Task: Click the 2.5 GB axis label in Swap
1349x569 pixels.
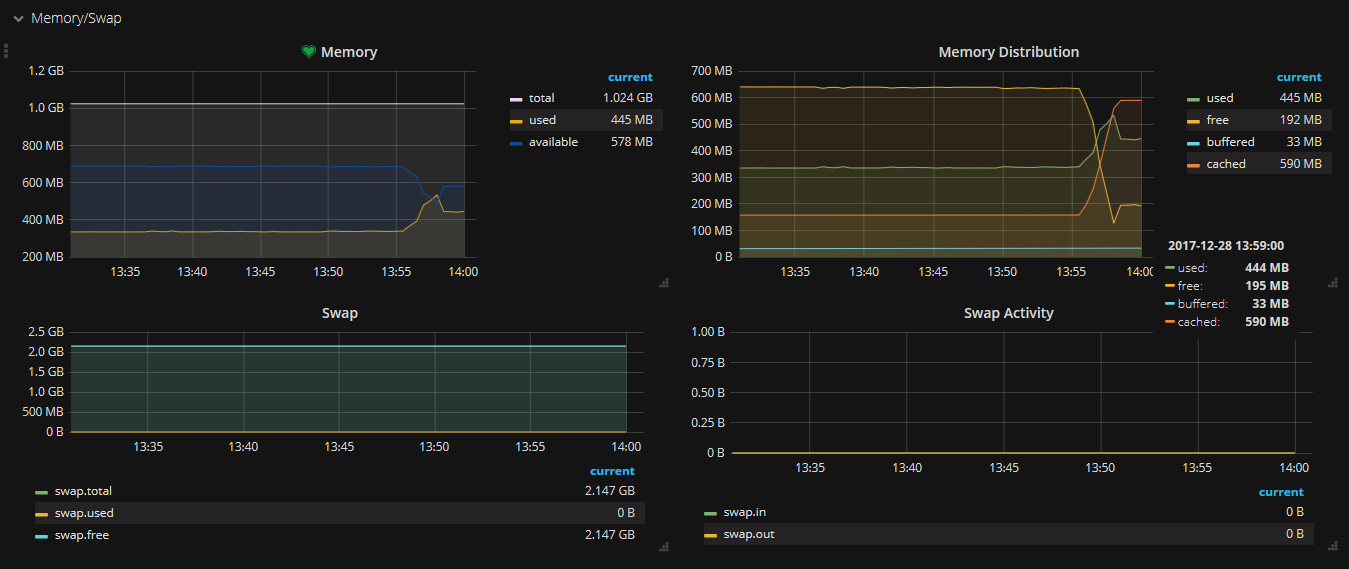Action: coord(46,332)
